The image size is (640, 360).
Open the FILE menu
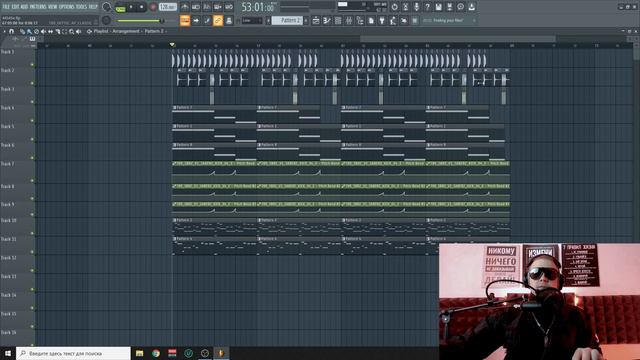point(6,7)
